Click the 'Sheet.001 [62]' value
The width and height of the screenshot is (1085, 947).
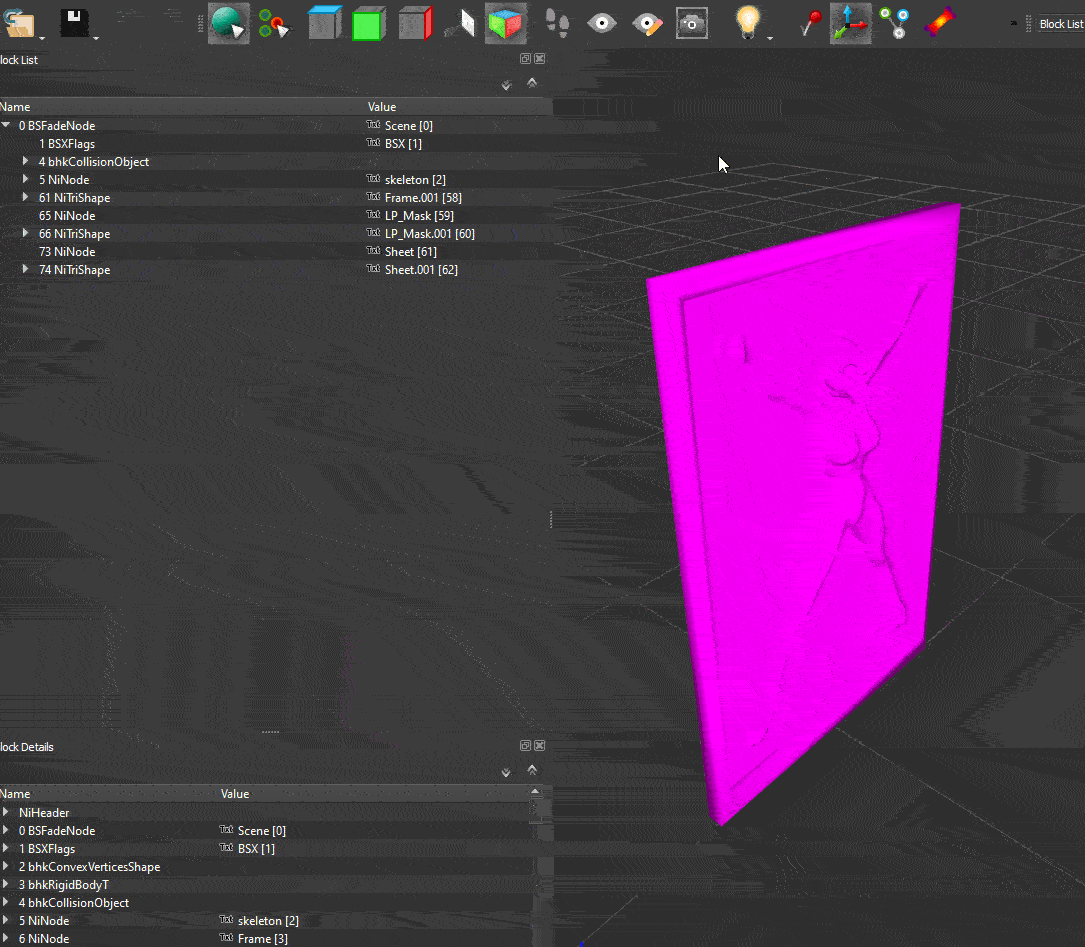[421, 270]
